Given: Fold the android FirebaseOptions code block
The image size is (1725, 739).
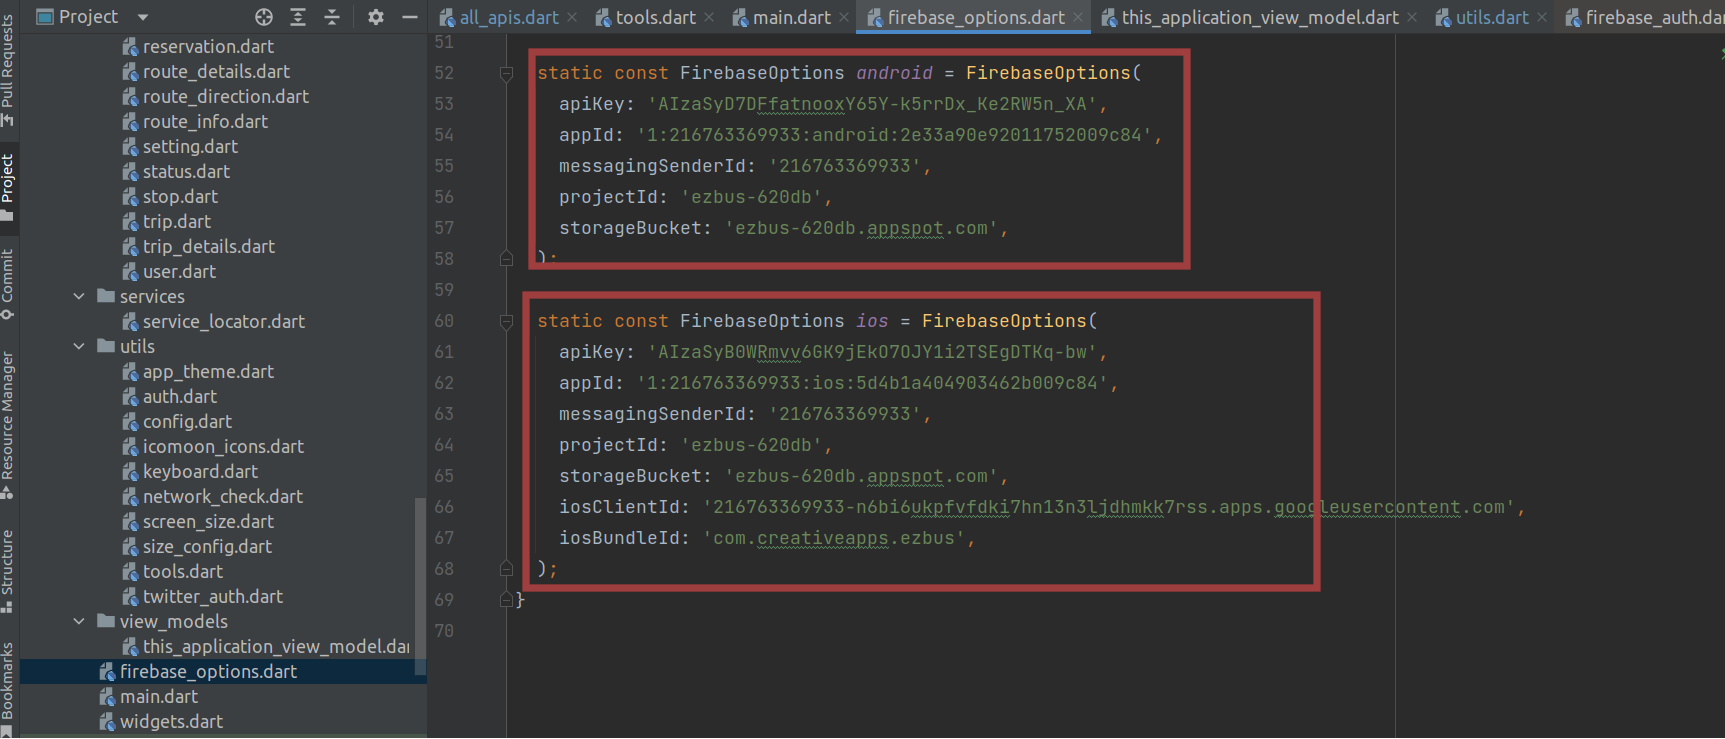Looking at the screenshot, I should (506, 73).
